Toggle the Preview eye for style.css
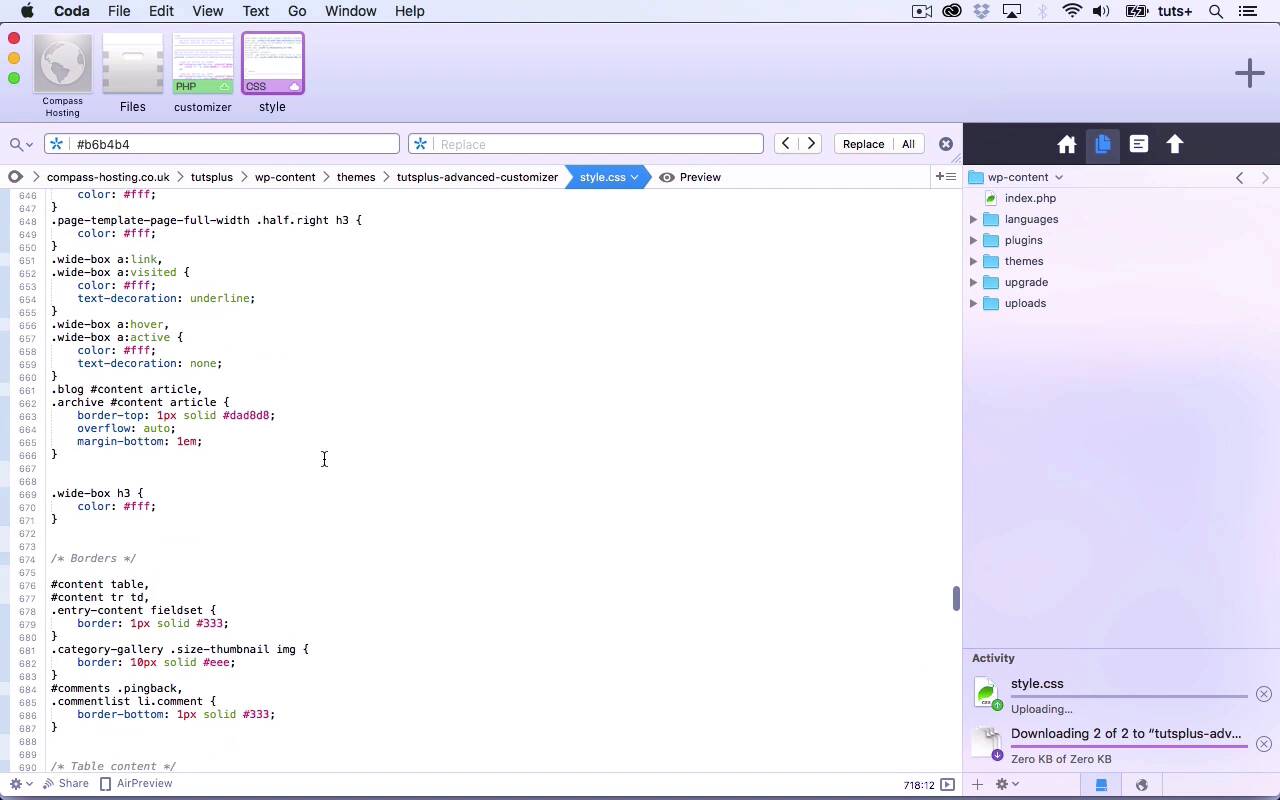 [667, 177]
